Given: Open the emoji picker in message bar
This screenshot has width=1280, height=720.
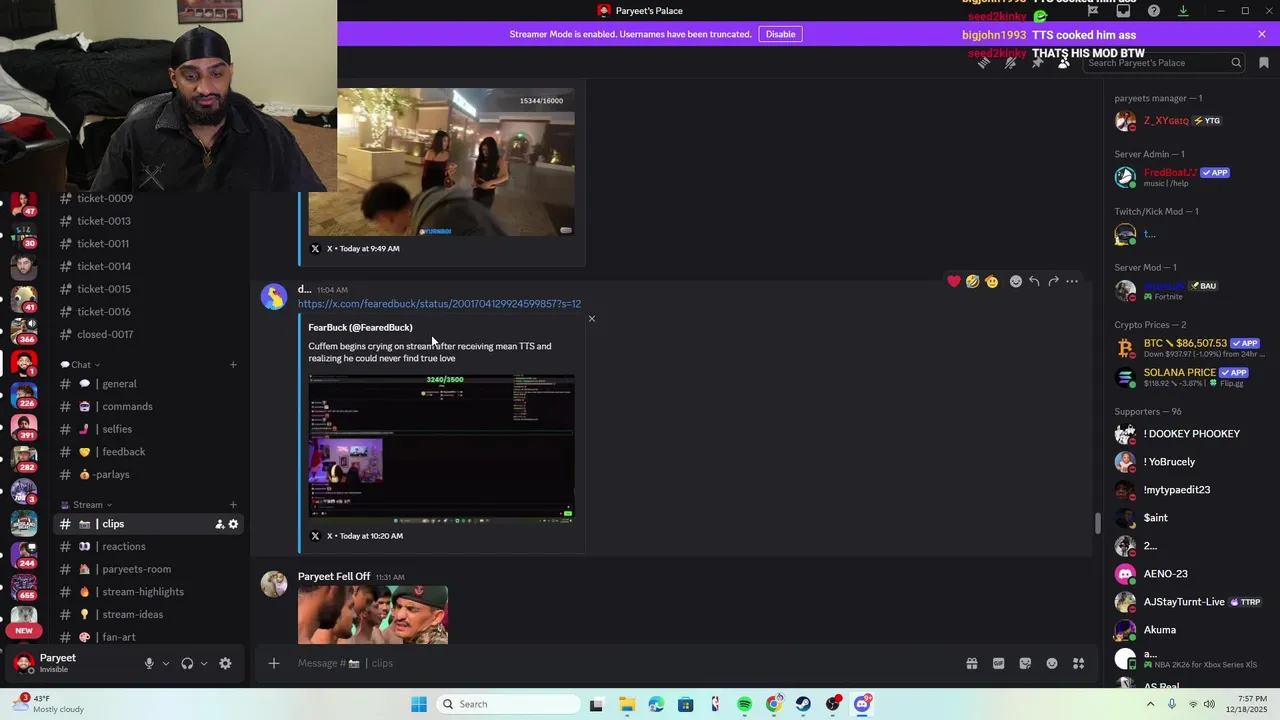Looking at the screenshot, I should [1052, 664].
